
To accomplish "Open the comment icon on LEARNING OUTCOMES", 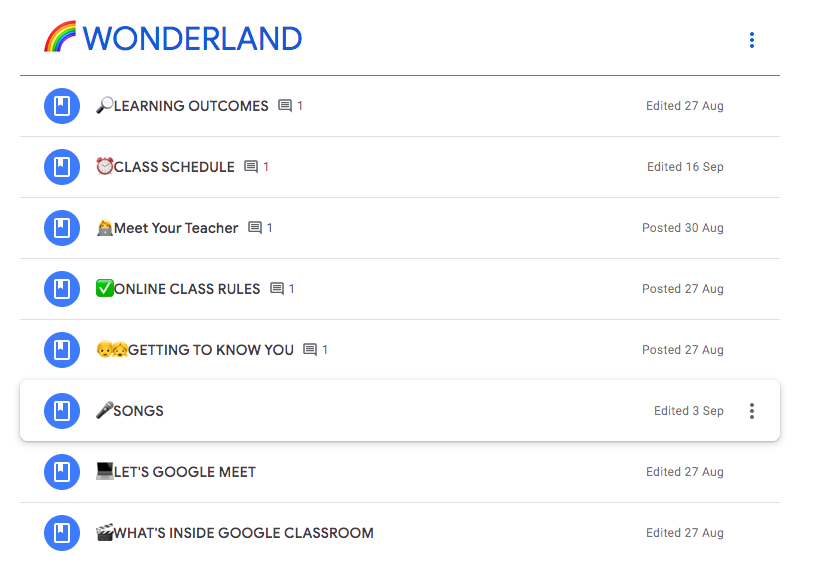I will coord(285,106).
